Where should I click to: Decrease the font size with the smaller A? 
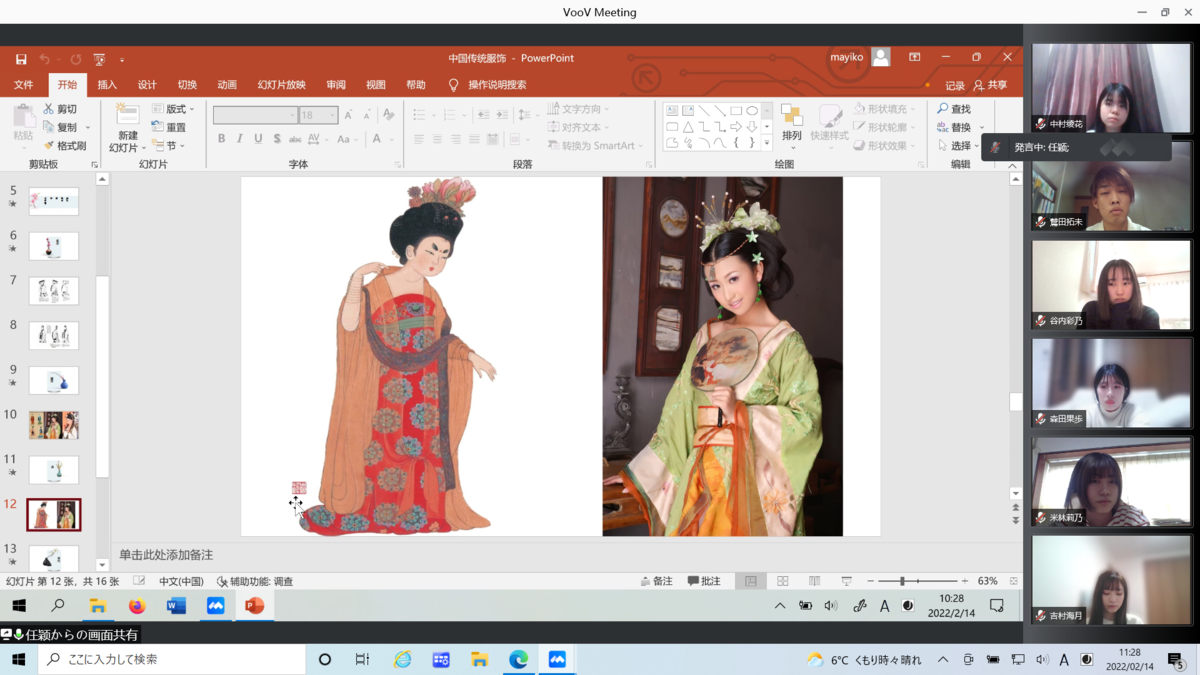(x=366, y=115)
